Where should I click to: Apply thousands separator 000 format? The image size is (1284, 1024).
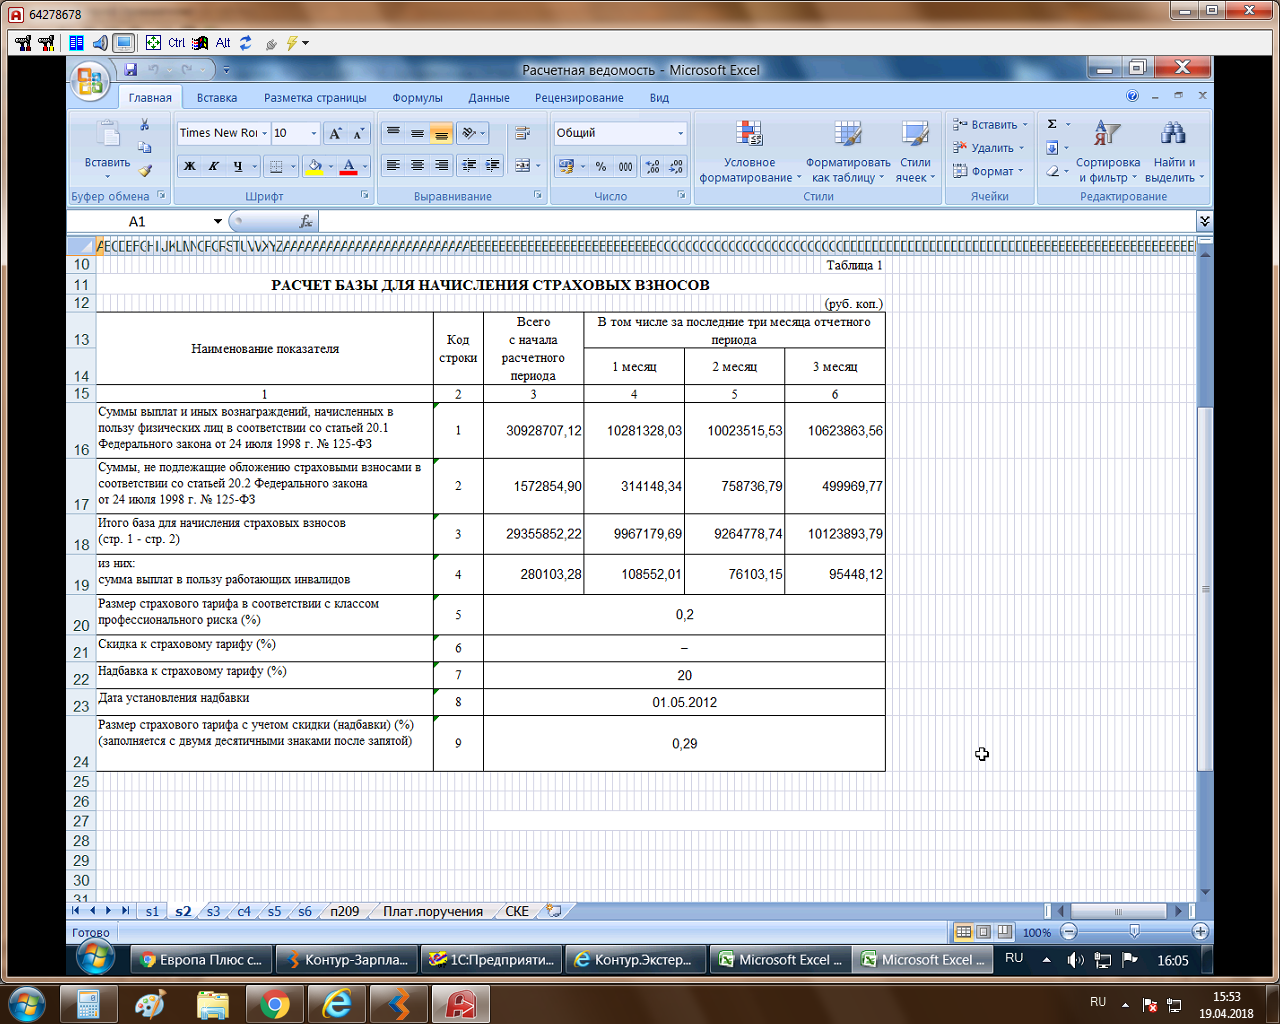point(625,166)
